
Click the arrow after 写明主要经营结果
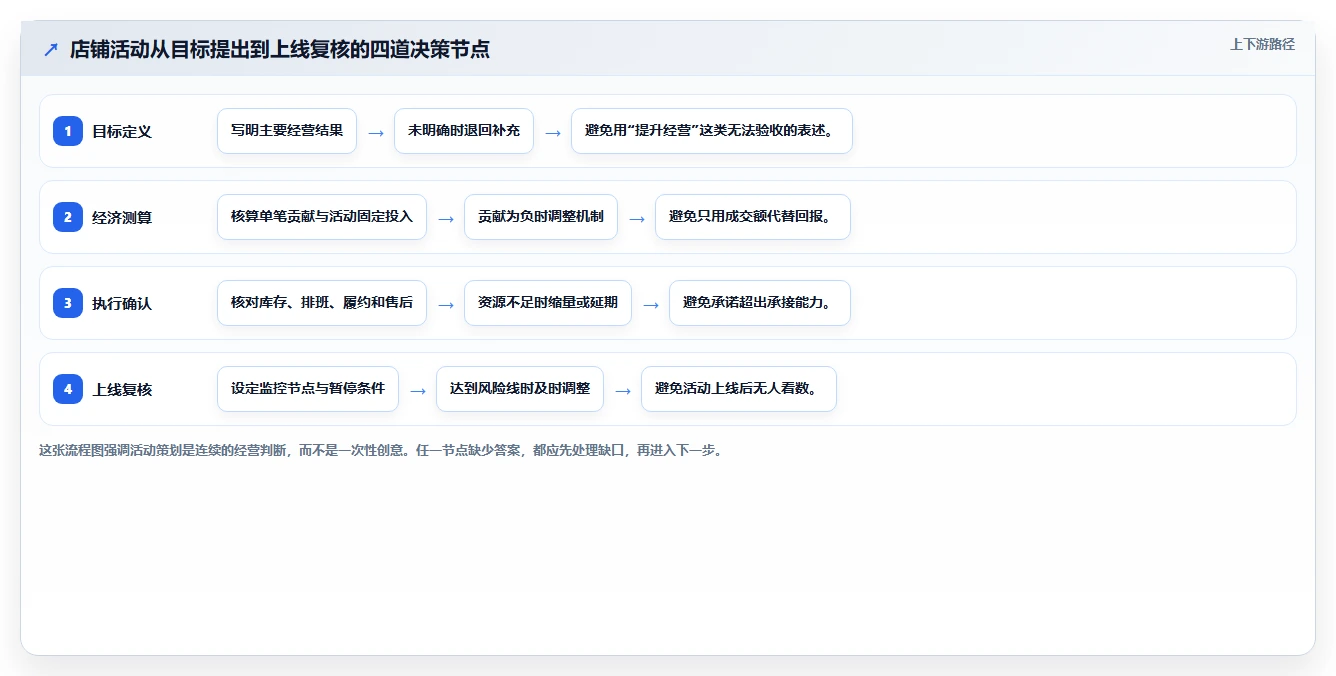376,132
